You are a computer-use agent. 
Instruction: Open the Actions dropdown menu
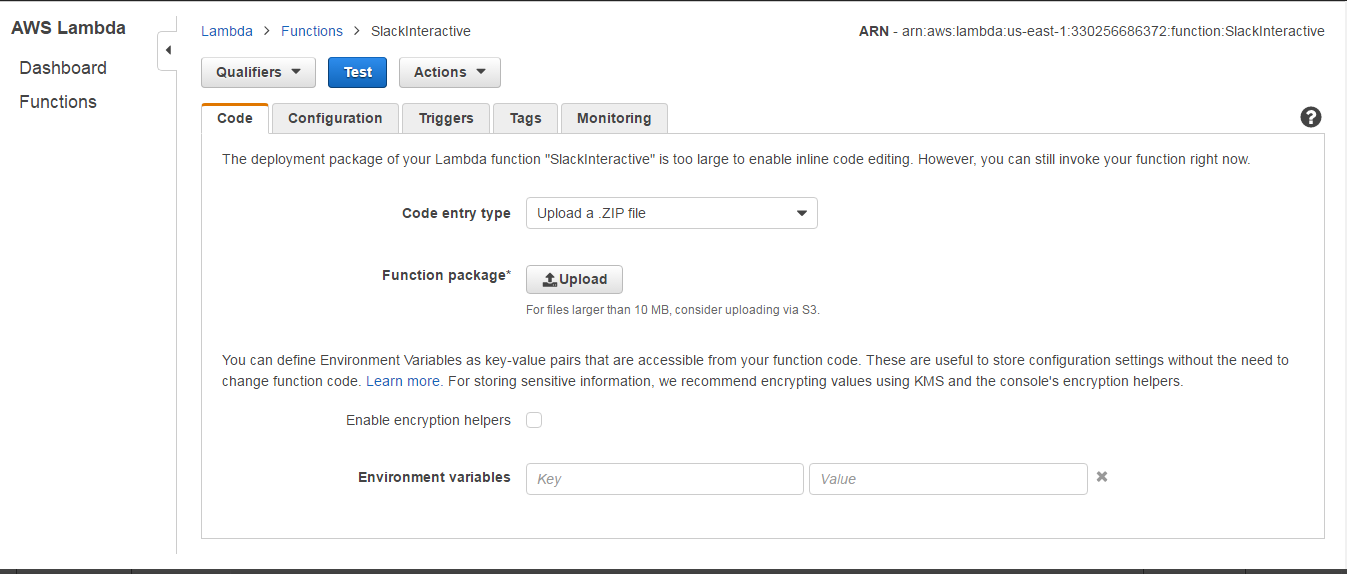(450, 72)
